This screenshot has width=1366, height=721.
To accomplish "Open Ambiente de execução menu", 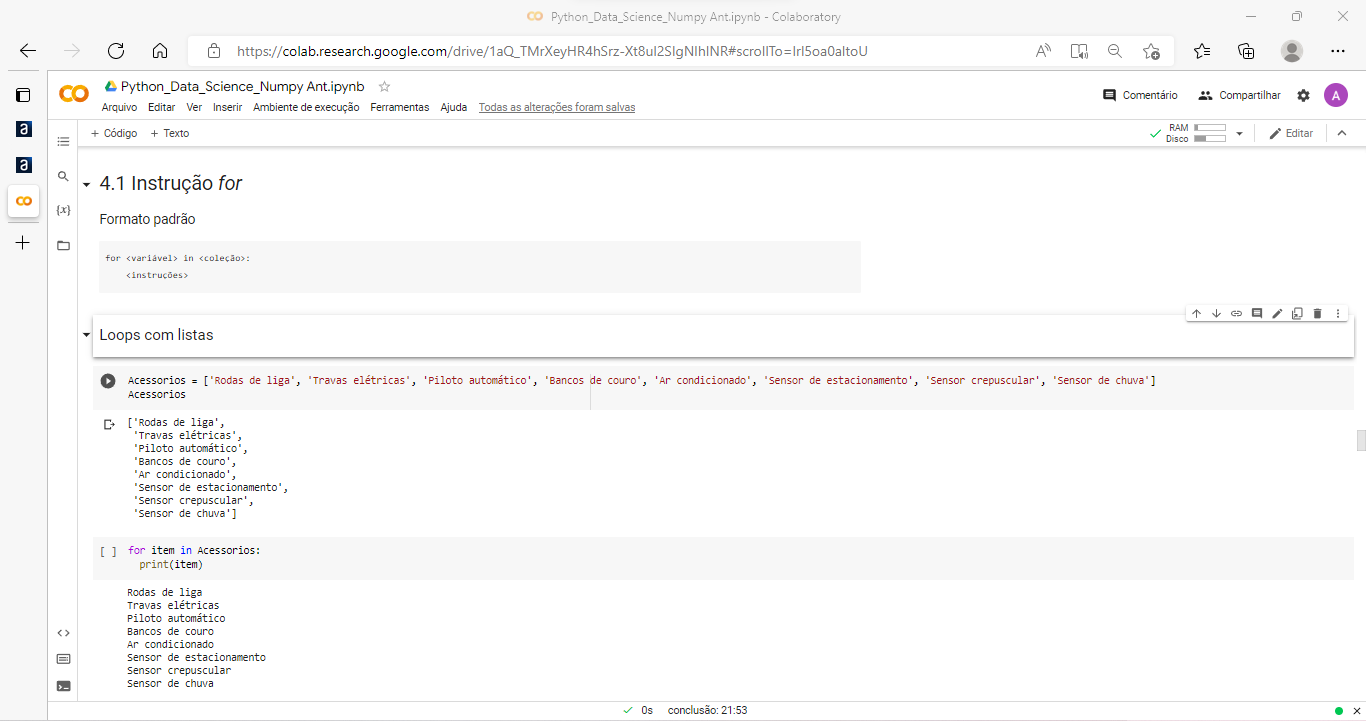I will click(306, 107).
